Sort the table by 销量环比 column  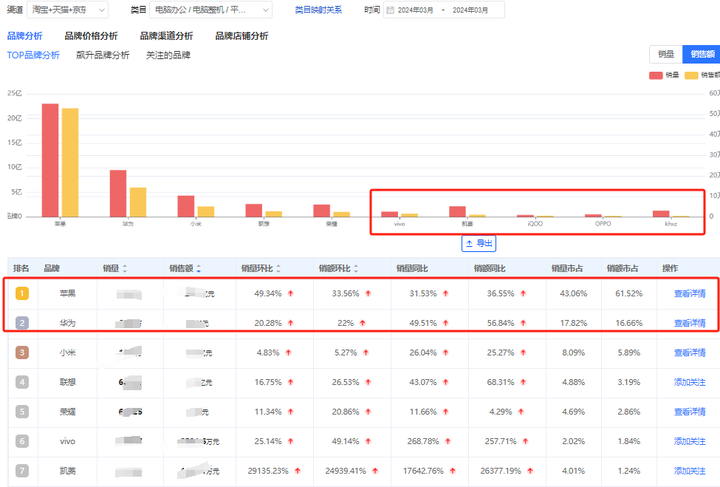[x=278, y=269]
